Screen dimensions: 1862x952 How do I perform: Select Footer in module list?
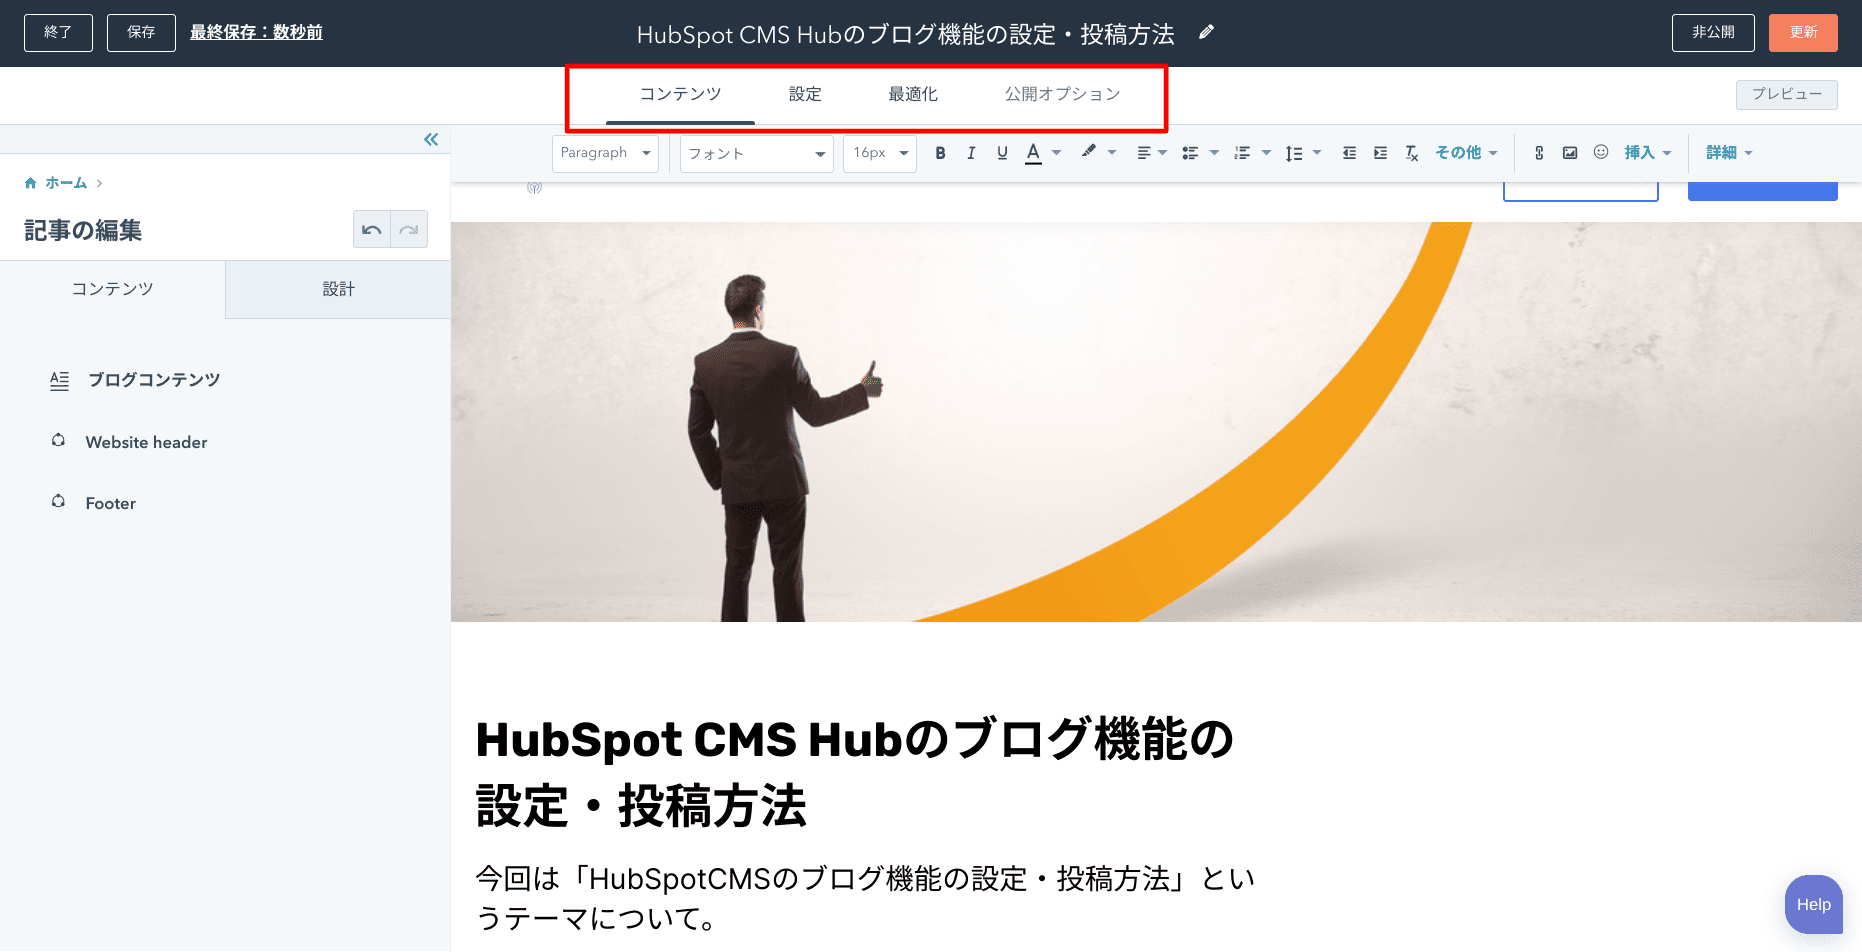pos(111,503)
